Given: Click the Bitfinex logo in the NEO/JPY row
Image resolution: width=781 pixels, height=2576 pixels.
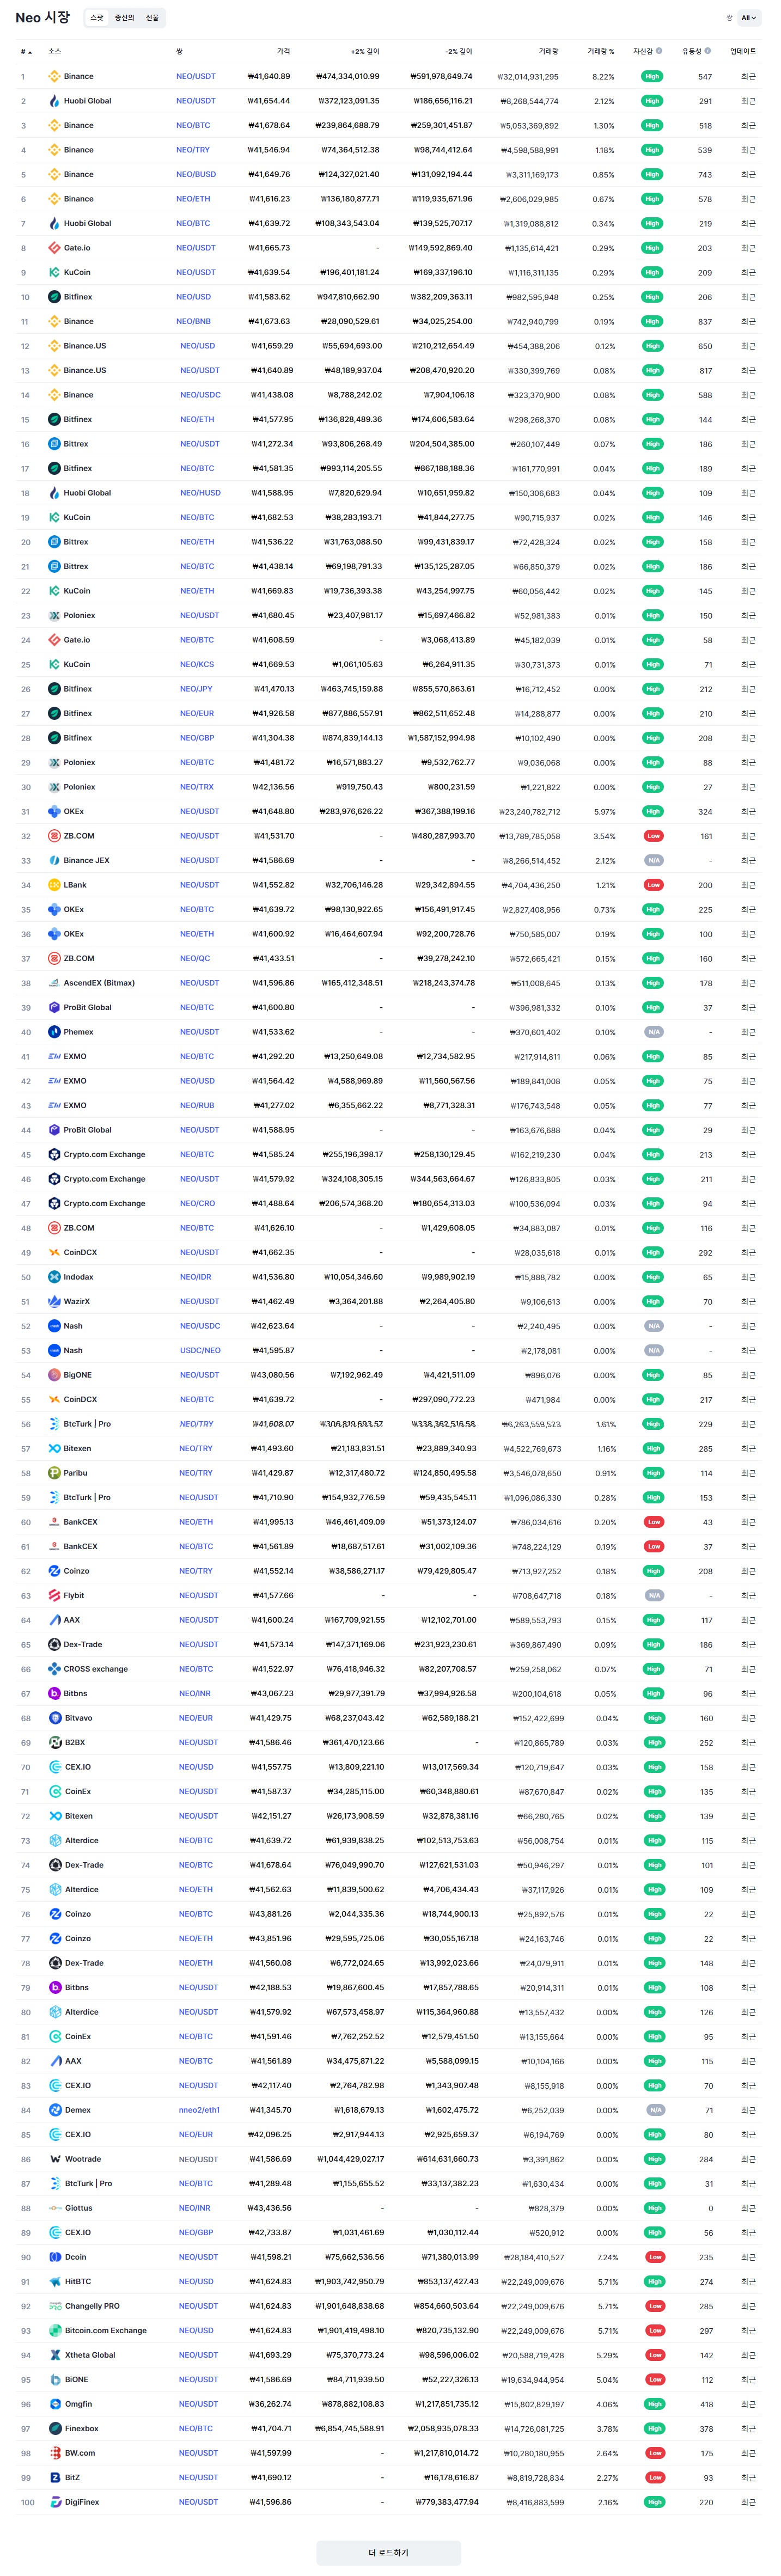Looking at the screenshot, I should (x=54, y=689).
